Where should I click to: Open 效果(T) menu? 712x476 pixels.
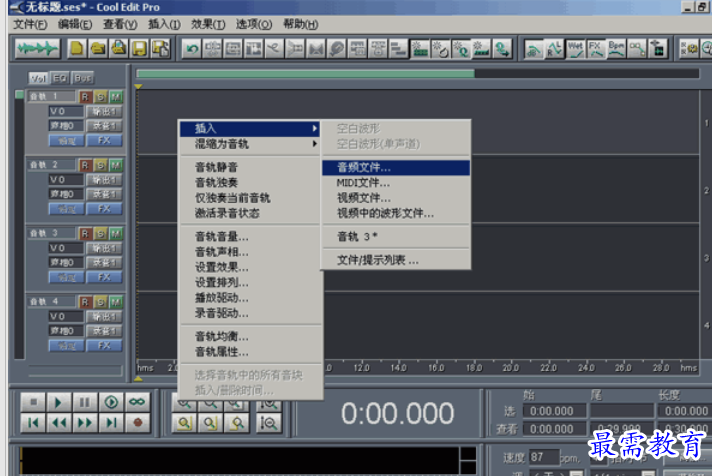point(208,24)
